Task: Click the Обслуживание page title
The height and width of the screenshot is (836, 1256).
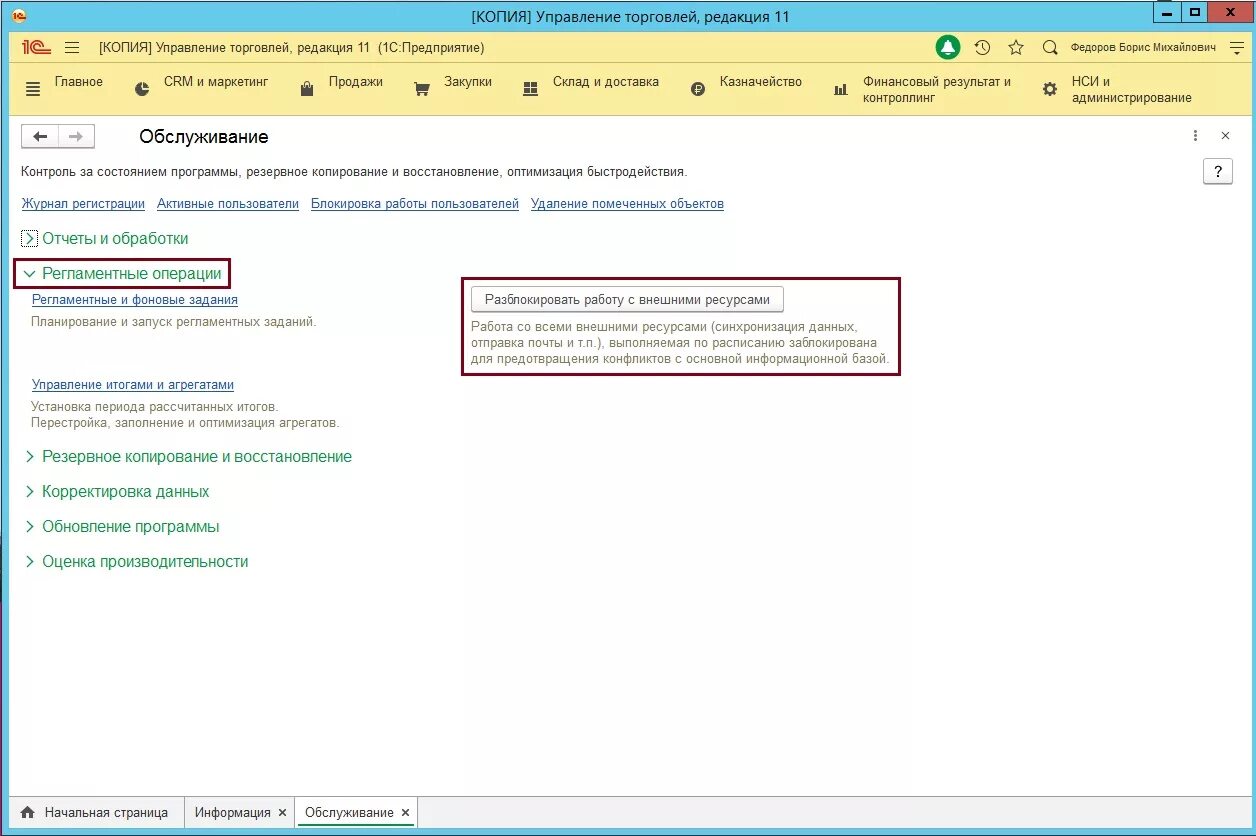Action: point(204,137)
